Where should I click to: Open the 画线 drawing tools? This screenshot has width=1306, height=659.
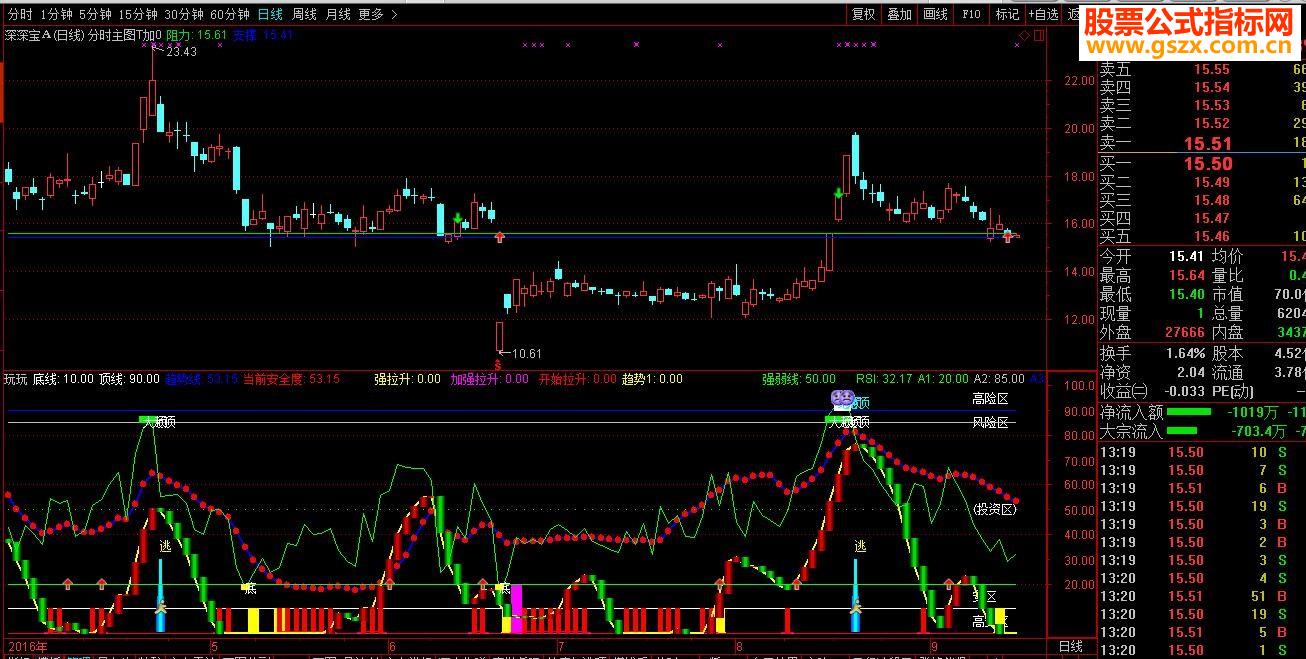[x=935, y=14]
